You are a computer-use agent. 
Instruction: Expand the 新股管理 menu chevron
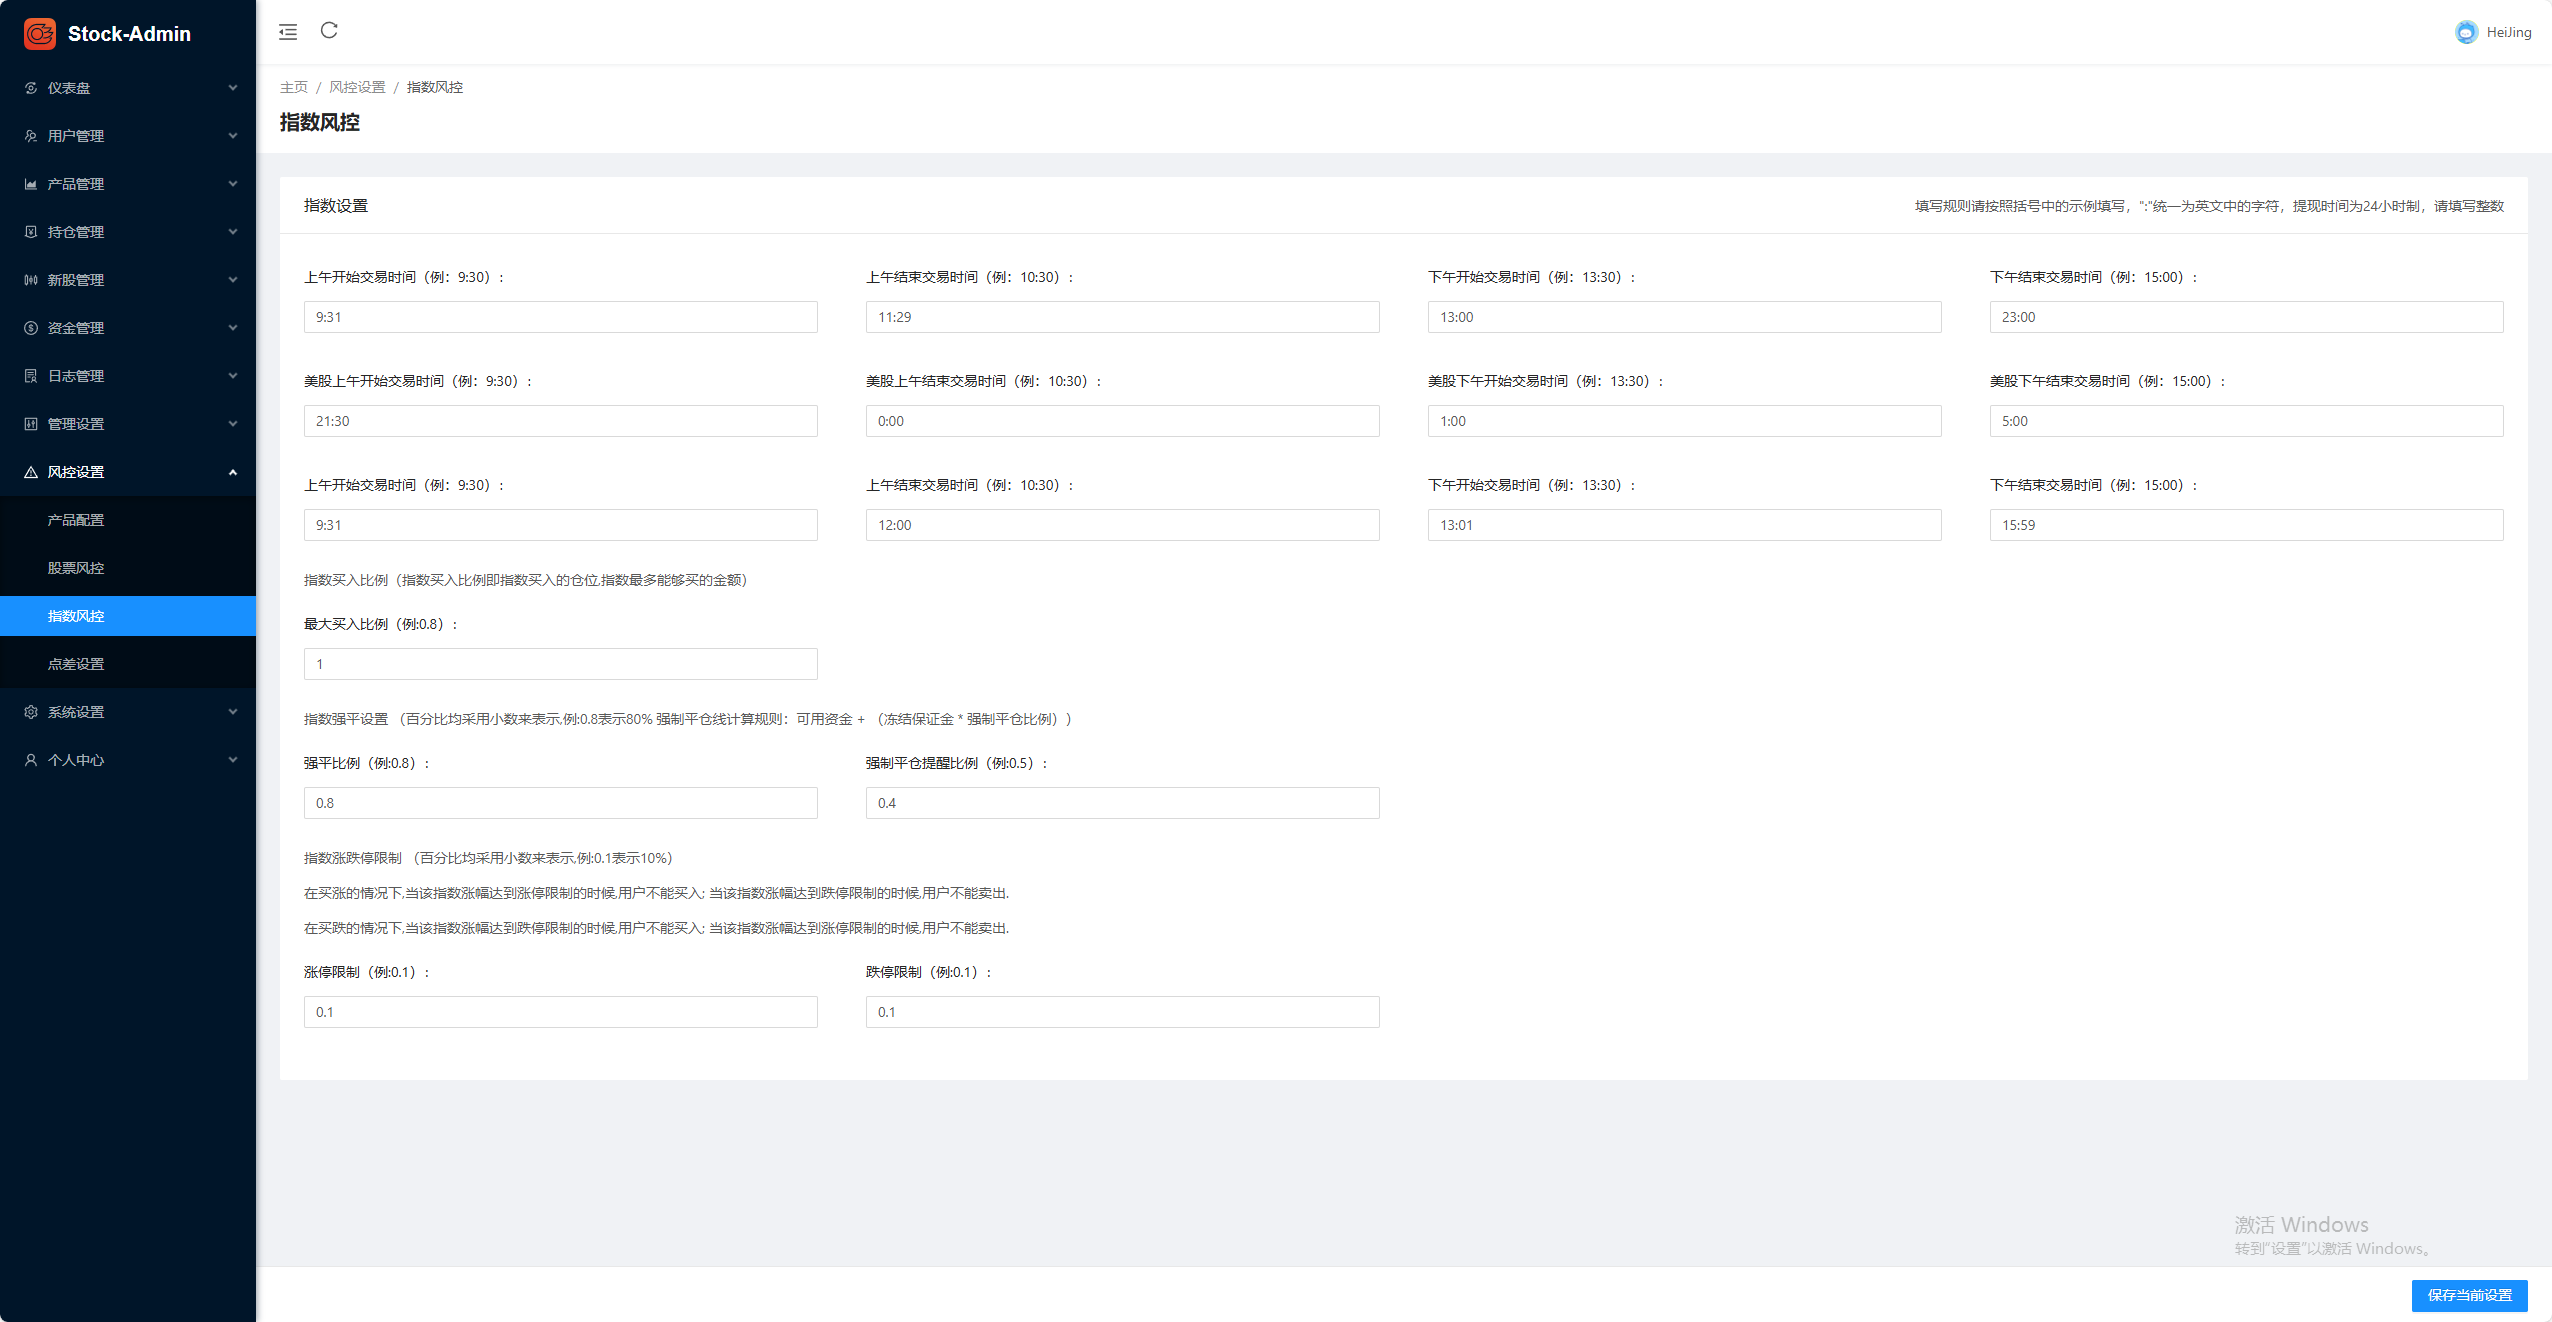click(x=233, y=280)
